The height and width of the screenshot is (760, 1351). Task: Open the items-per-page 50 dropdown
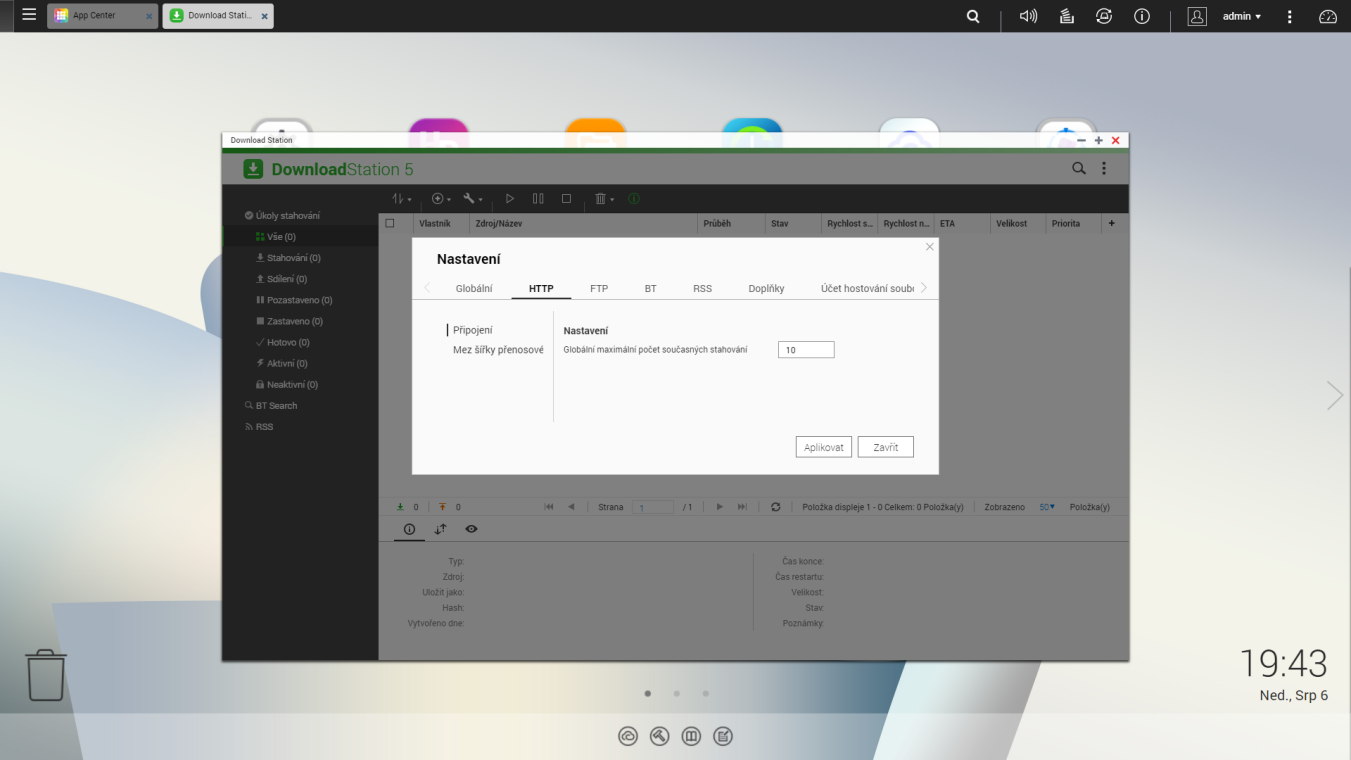pos(1047,507)
